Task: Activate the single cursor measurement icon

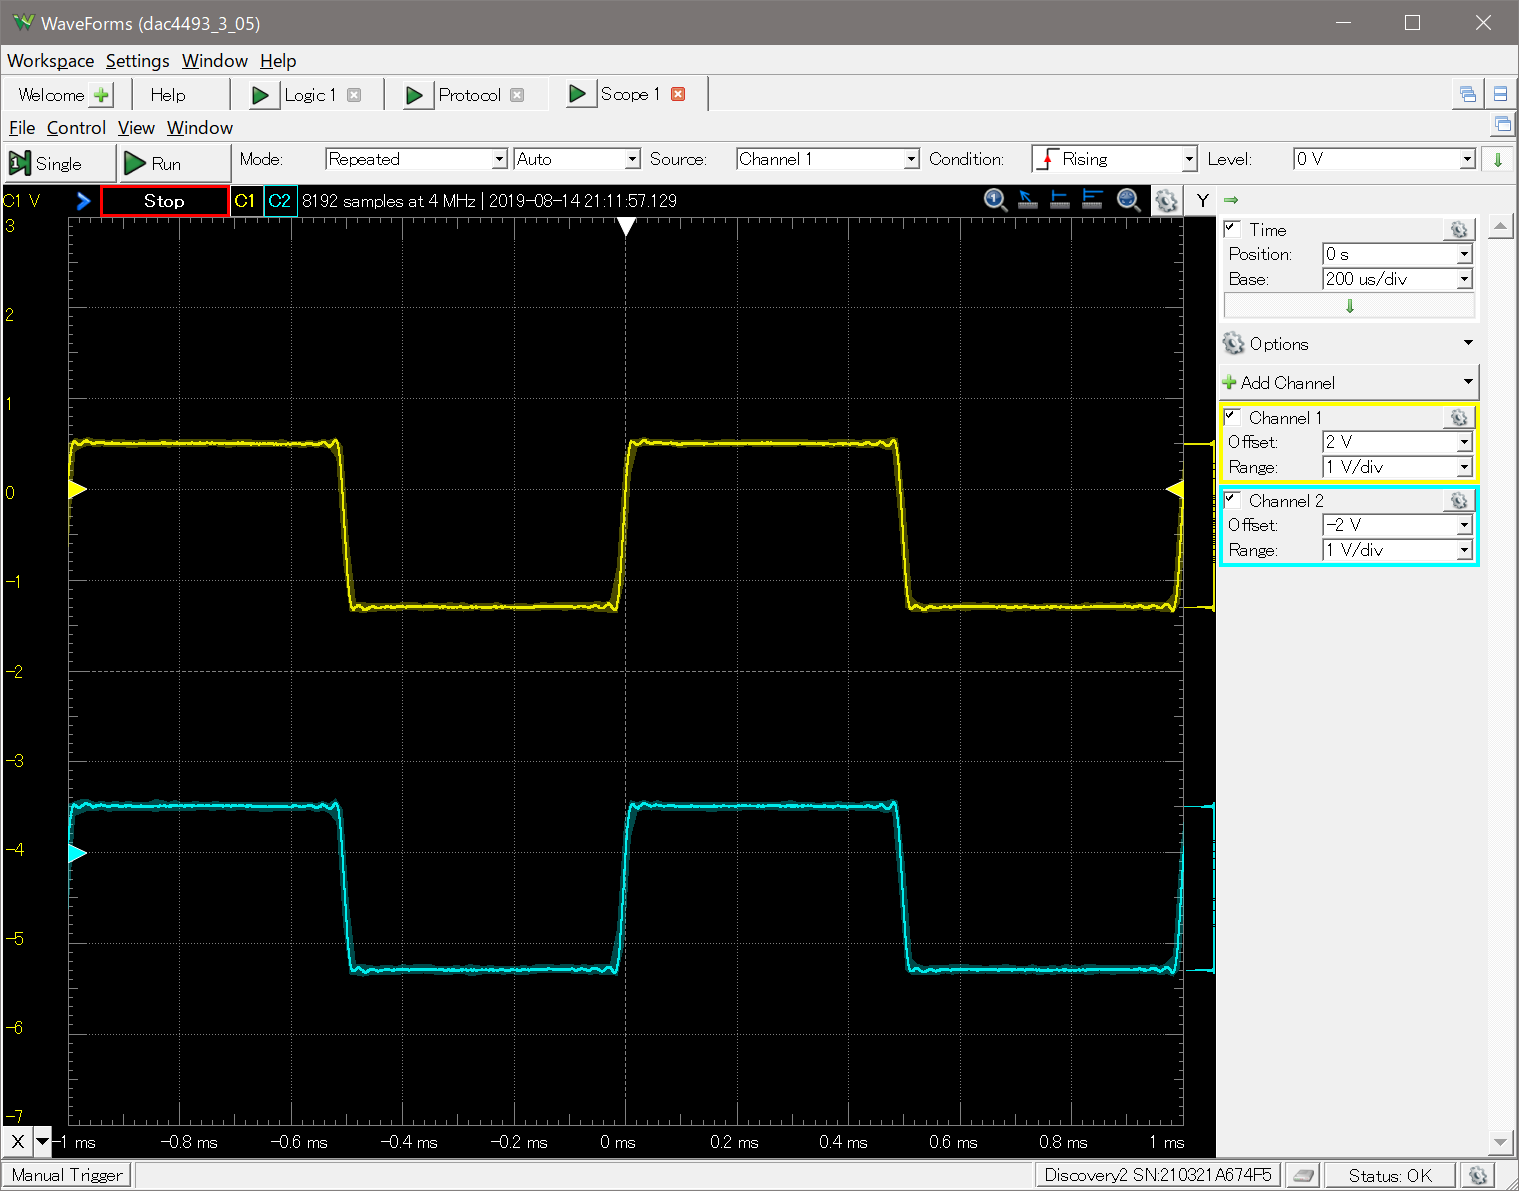Action: point(1059,200)
